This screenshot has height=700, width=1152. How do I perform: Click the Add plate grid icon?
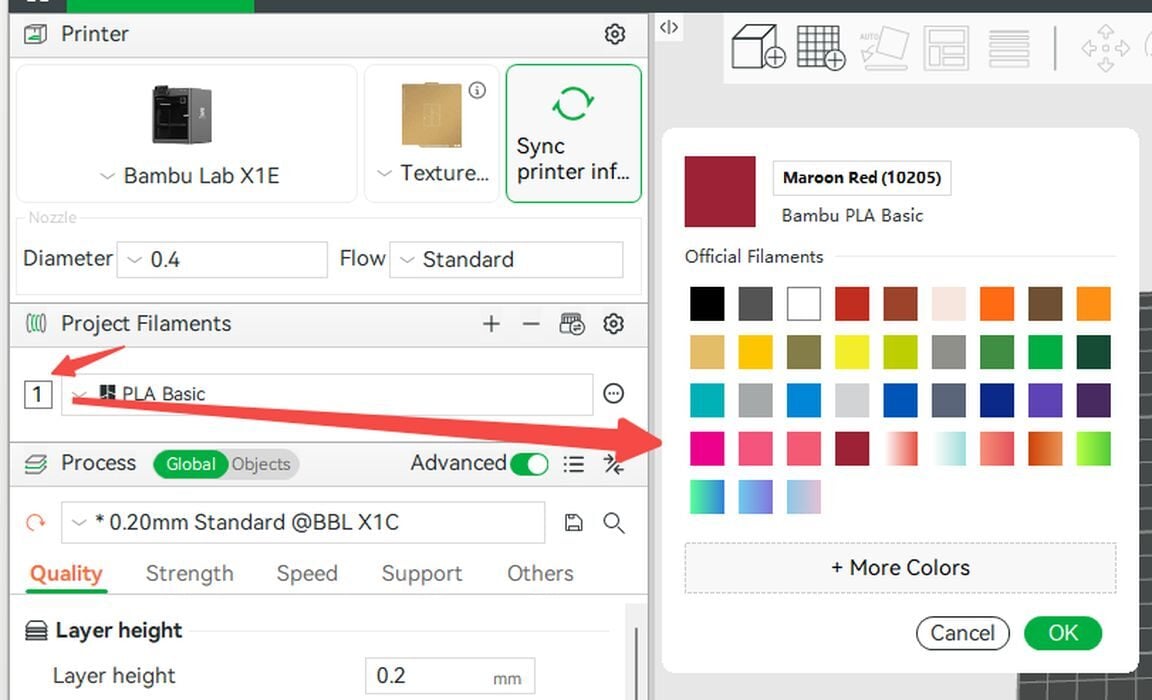point(821,47)
